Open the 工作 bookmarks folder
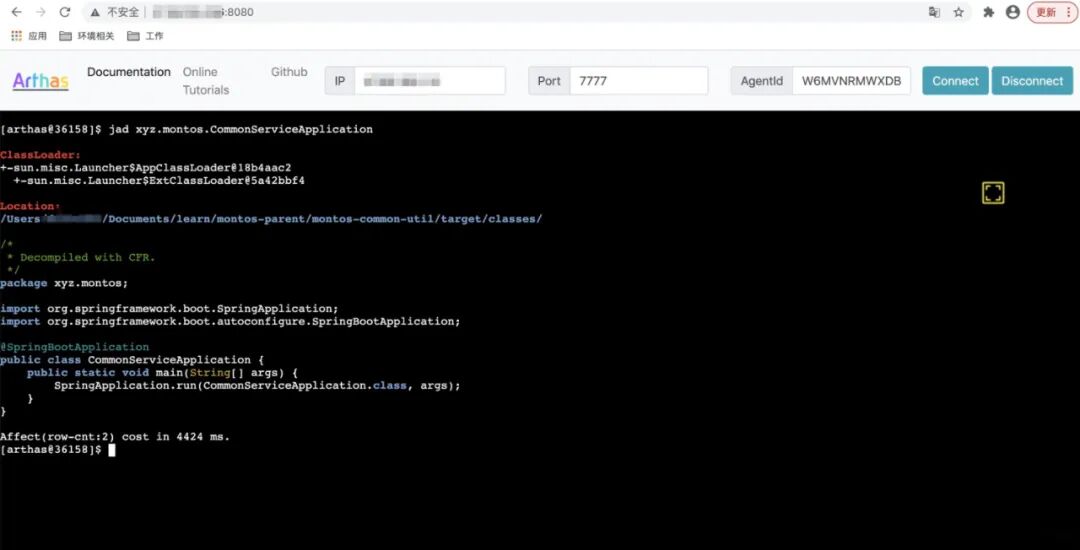 tap(145, 36)
